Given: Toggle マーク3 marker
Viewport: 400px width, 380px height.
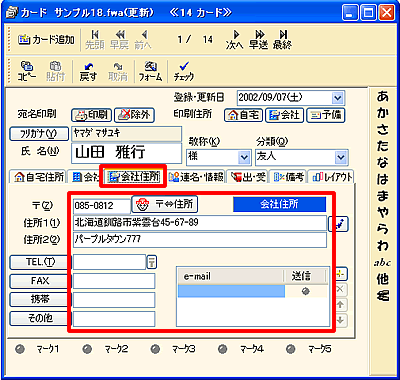Looking at the screenshot, I should (155, 349).
